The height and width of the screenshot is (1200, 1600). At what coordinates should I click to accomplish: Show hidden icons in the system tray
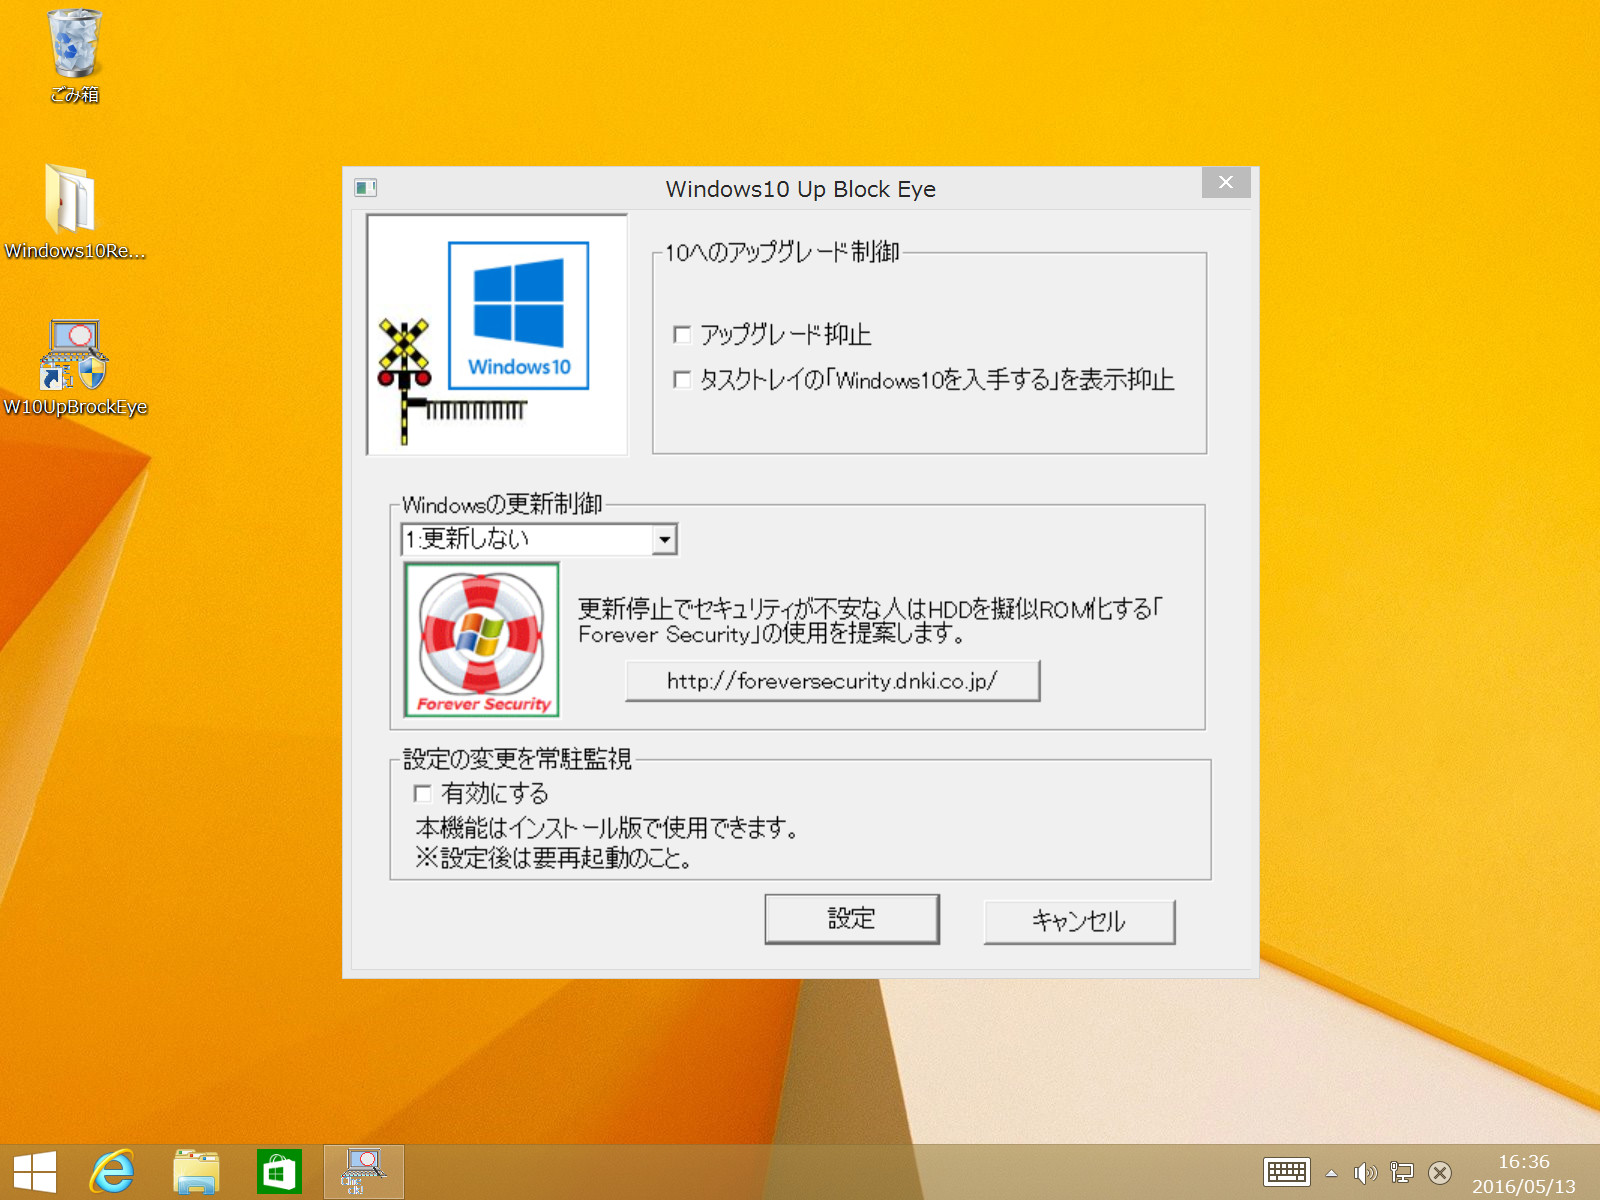[1330, 1172]
